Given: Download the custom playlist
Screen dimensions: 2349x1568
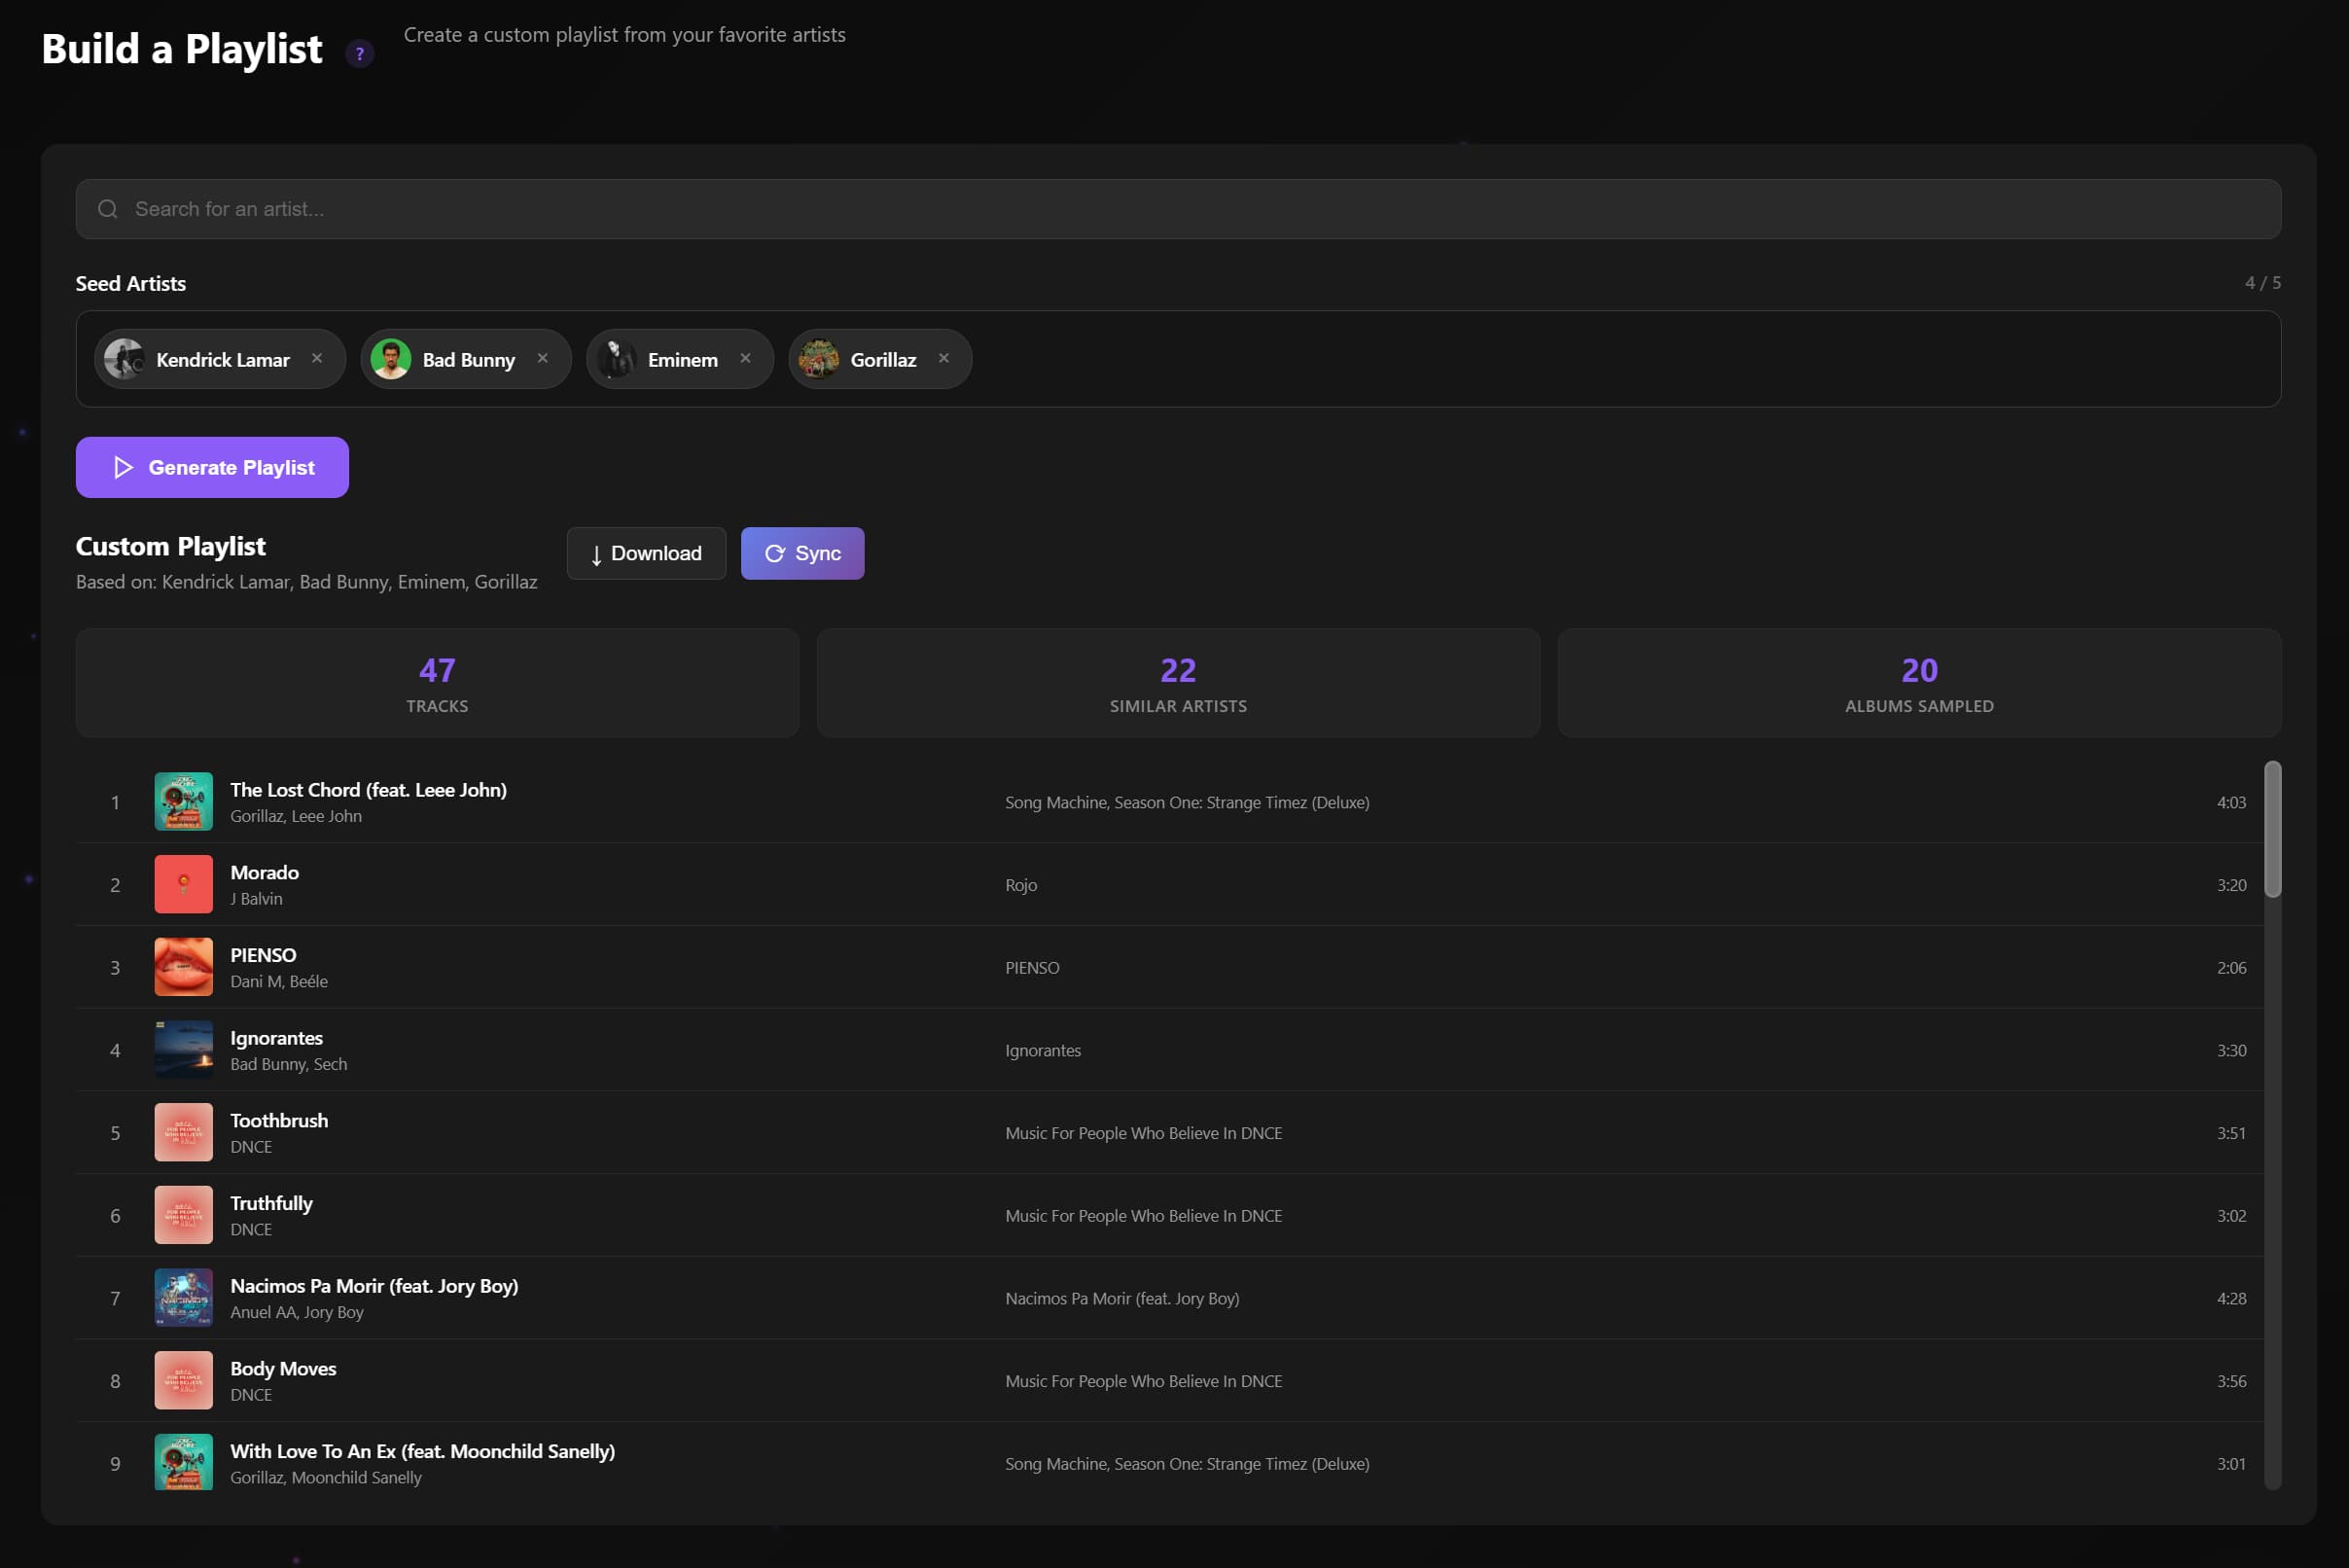Looking at the screenshot, I should tap(646, 553).
